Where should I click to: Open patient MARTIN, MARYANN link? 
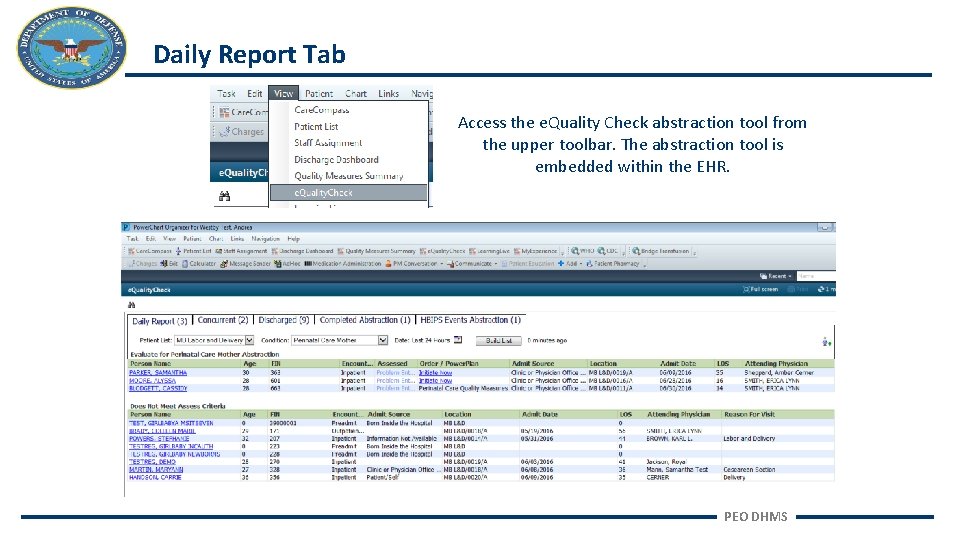pos(156,470)
